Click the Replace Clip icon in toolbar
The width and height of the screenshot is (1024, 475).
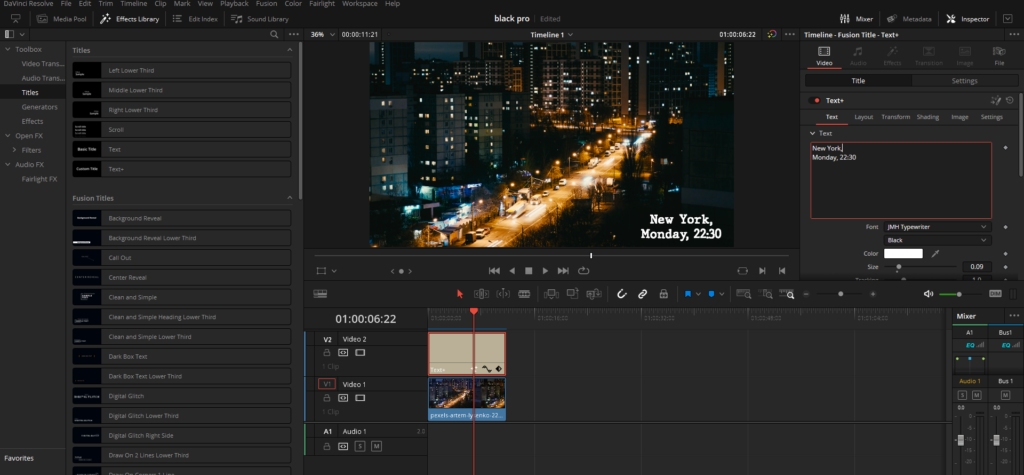tap(594, 294)
